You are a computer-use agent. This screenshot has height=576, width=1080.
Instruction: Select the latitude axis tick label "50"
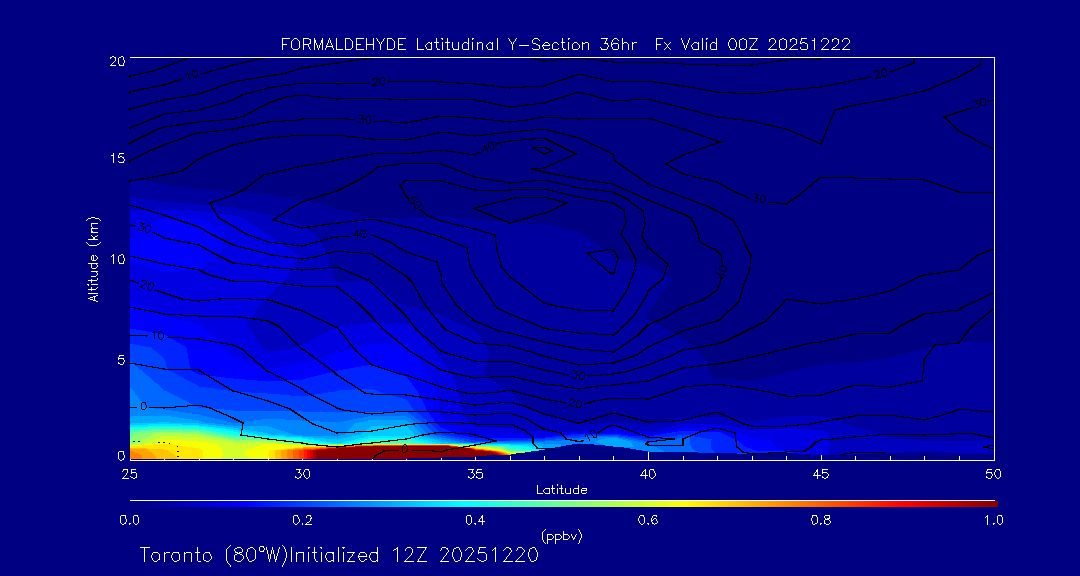[993, 474]
